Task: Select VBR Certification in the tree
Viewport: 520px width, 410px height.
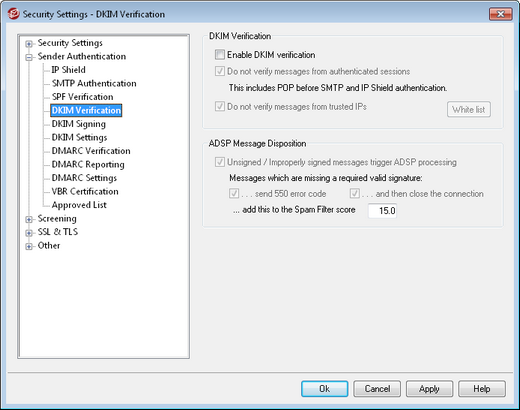Action: (85, 191)
